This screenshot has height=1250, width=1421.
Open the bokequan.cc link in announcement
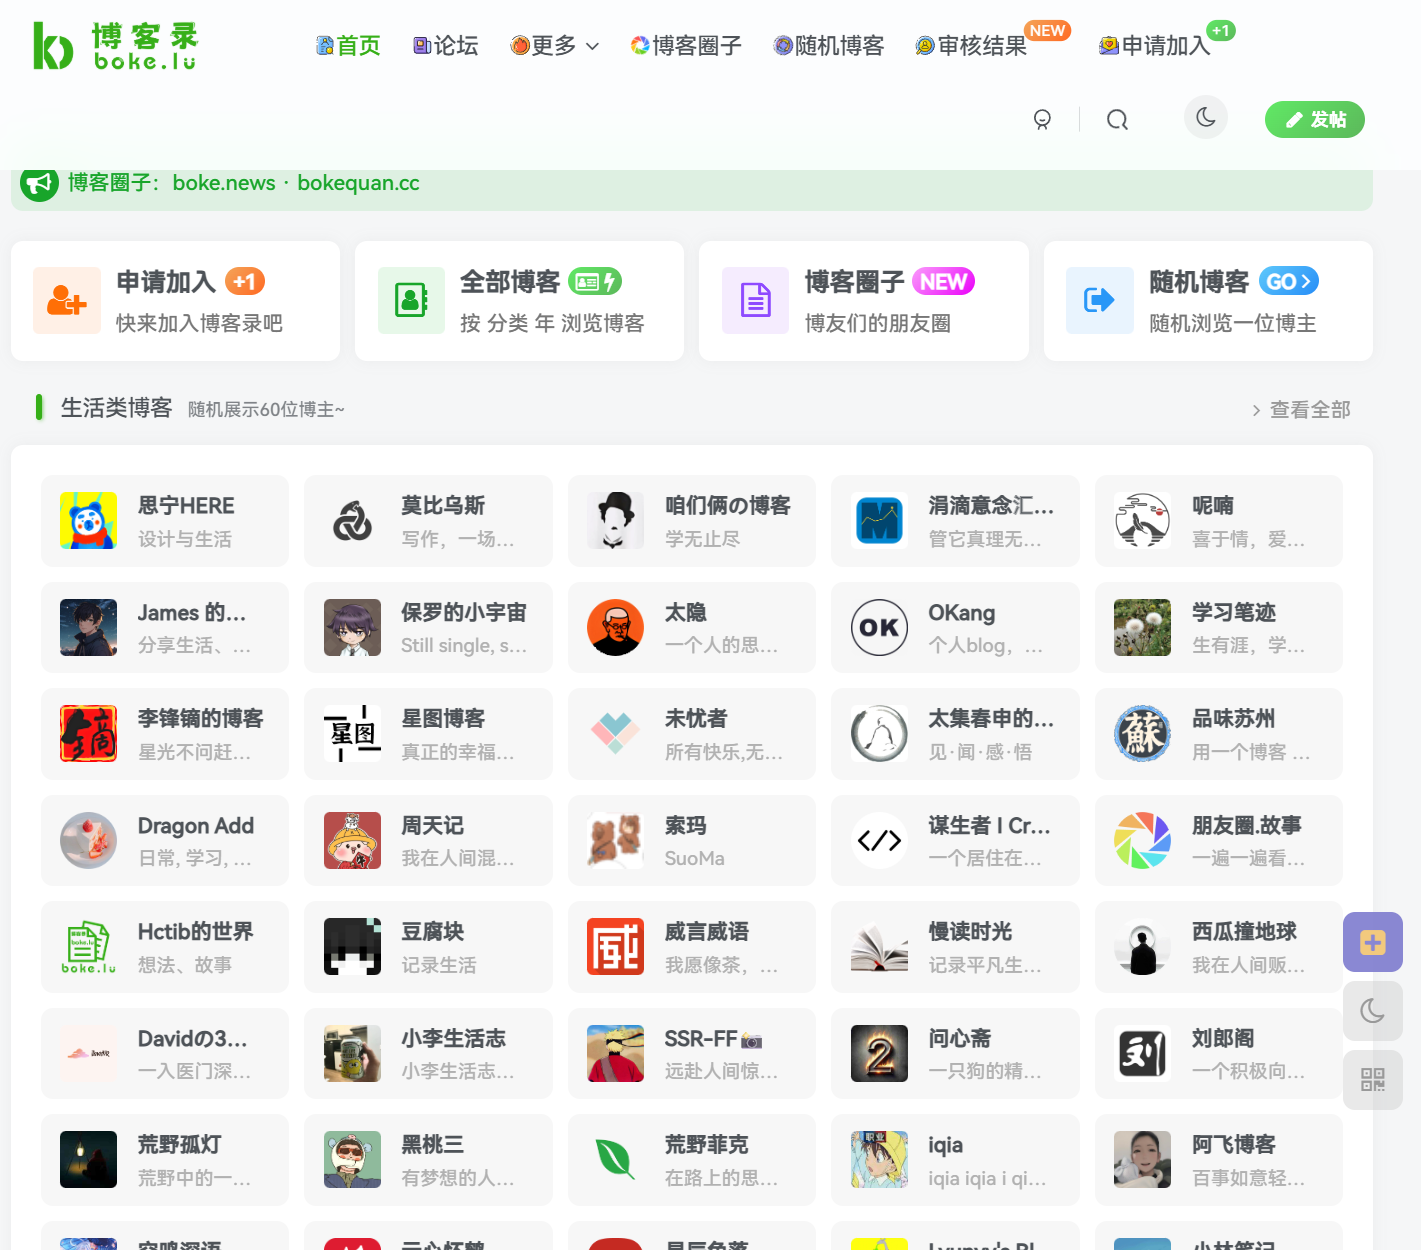(358, 183)
